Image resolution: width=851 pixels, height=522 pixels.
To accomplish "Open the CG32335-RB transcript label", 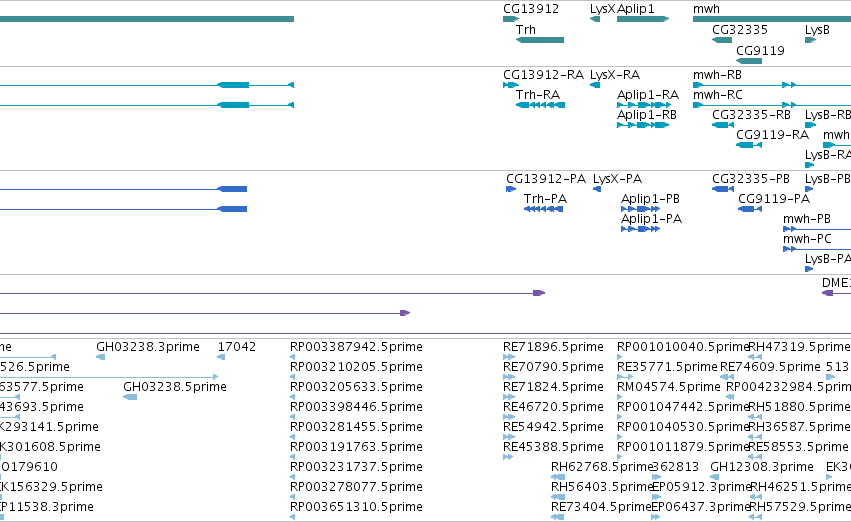I will point(751,114).
